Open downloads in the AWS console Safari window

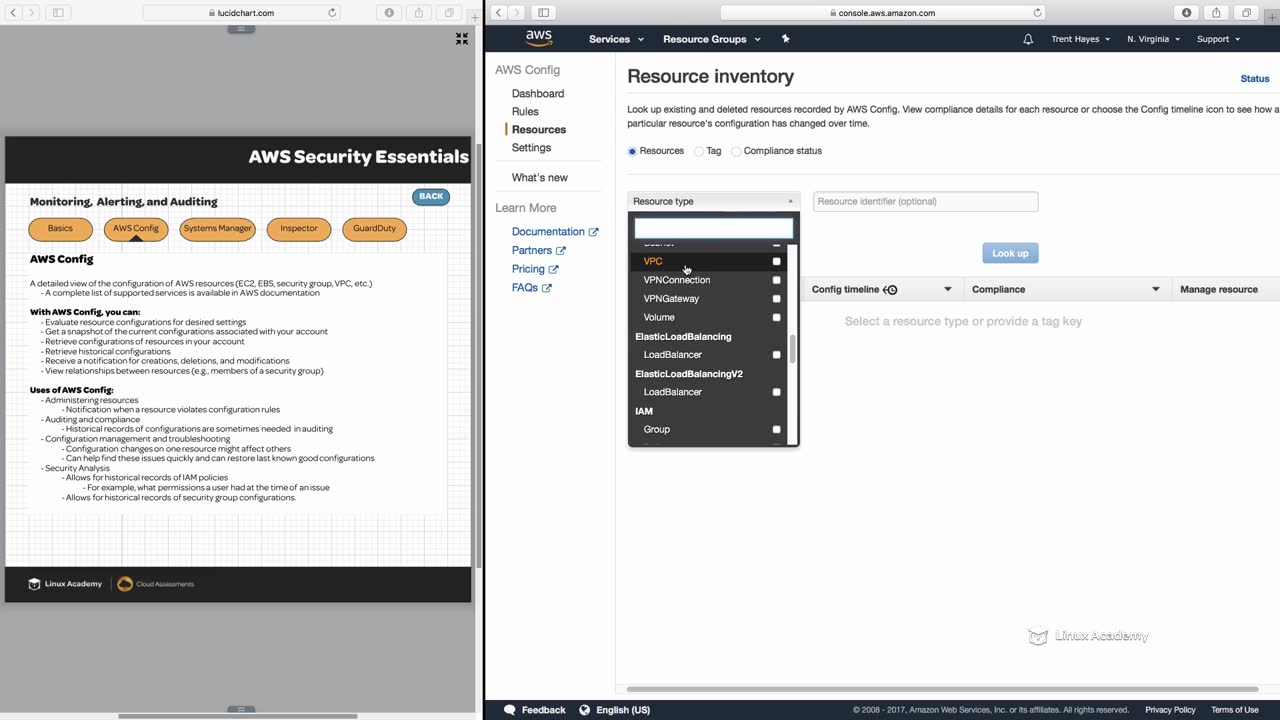[x=1187, y=13]
